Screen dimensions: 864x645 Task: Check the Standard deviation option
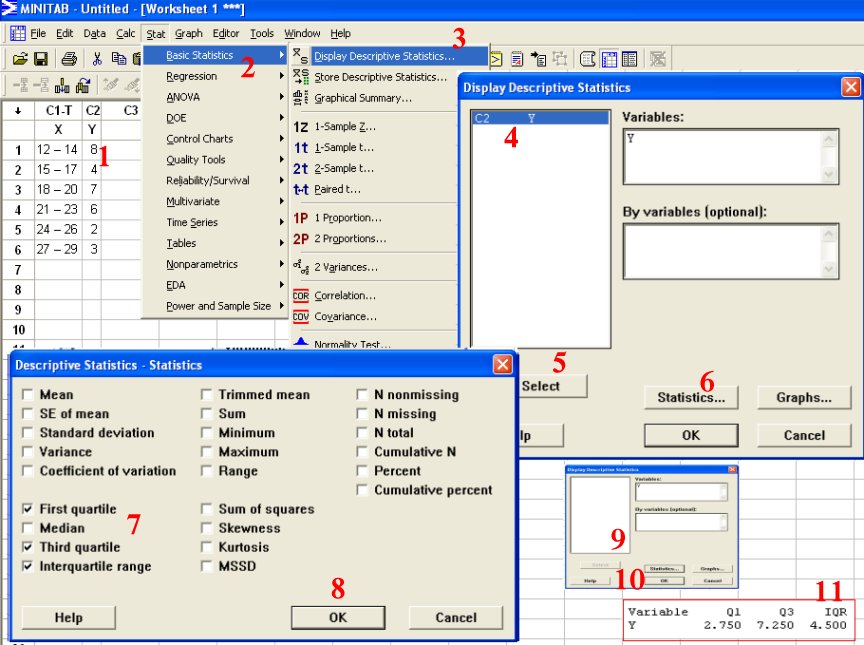pos(27,432)
